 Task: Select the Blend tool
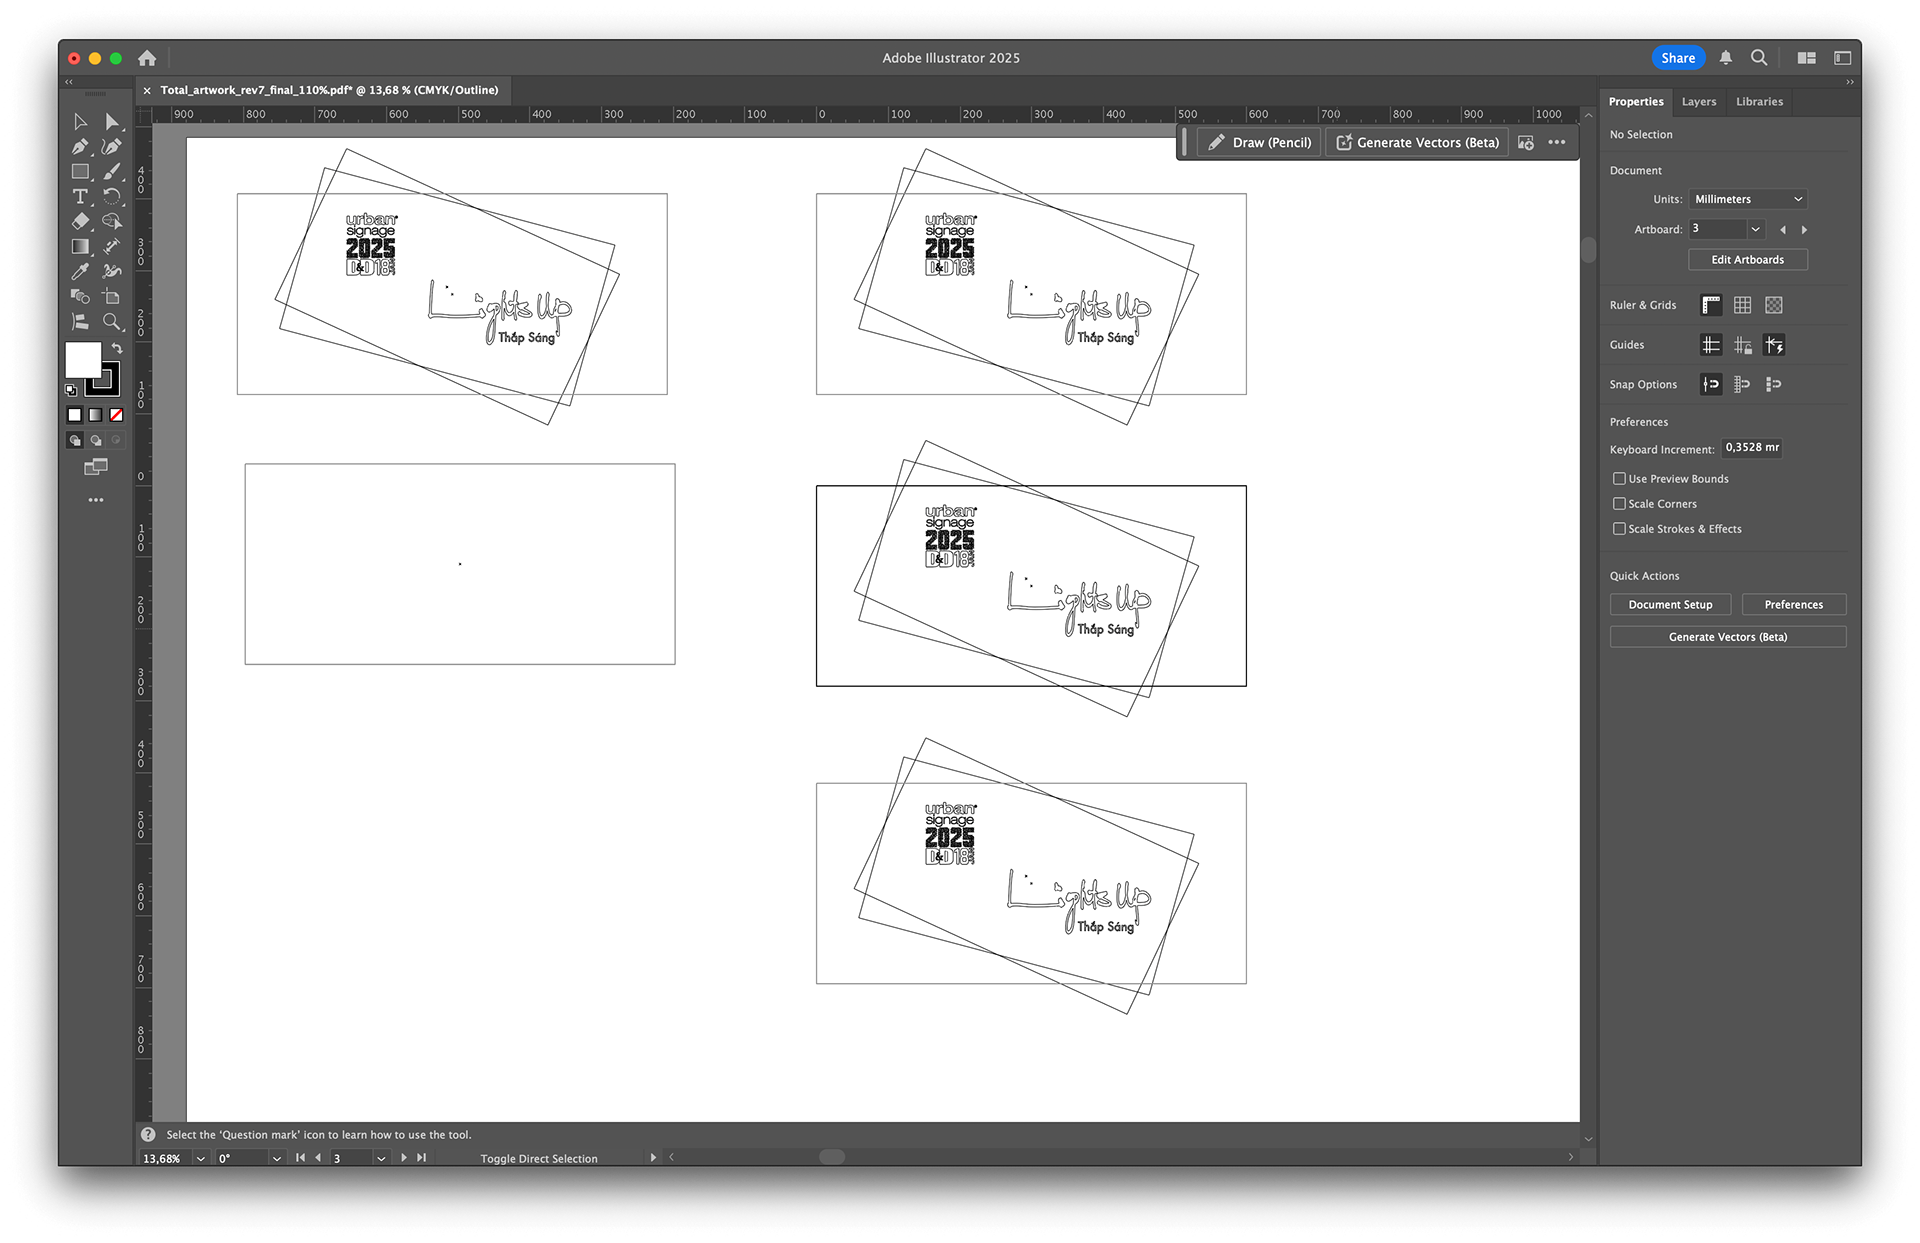coord(80,296)
